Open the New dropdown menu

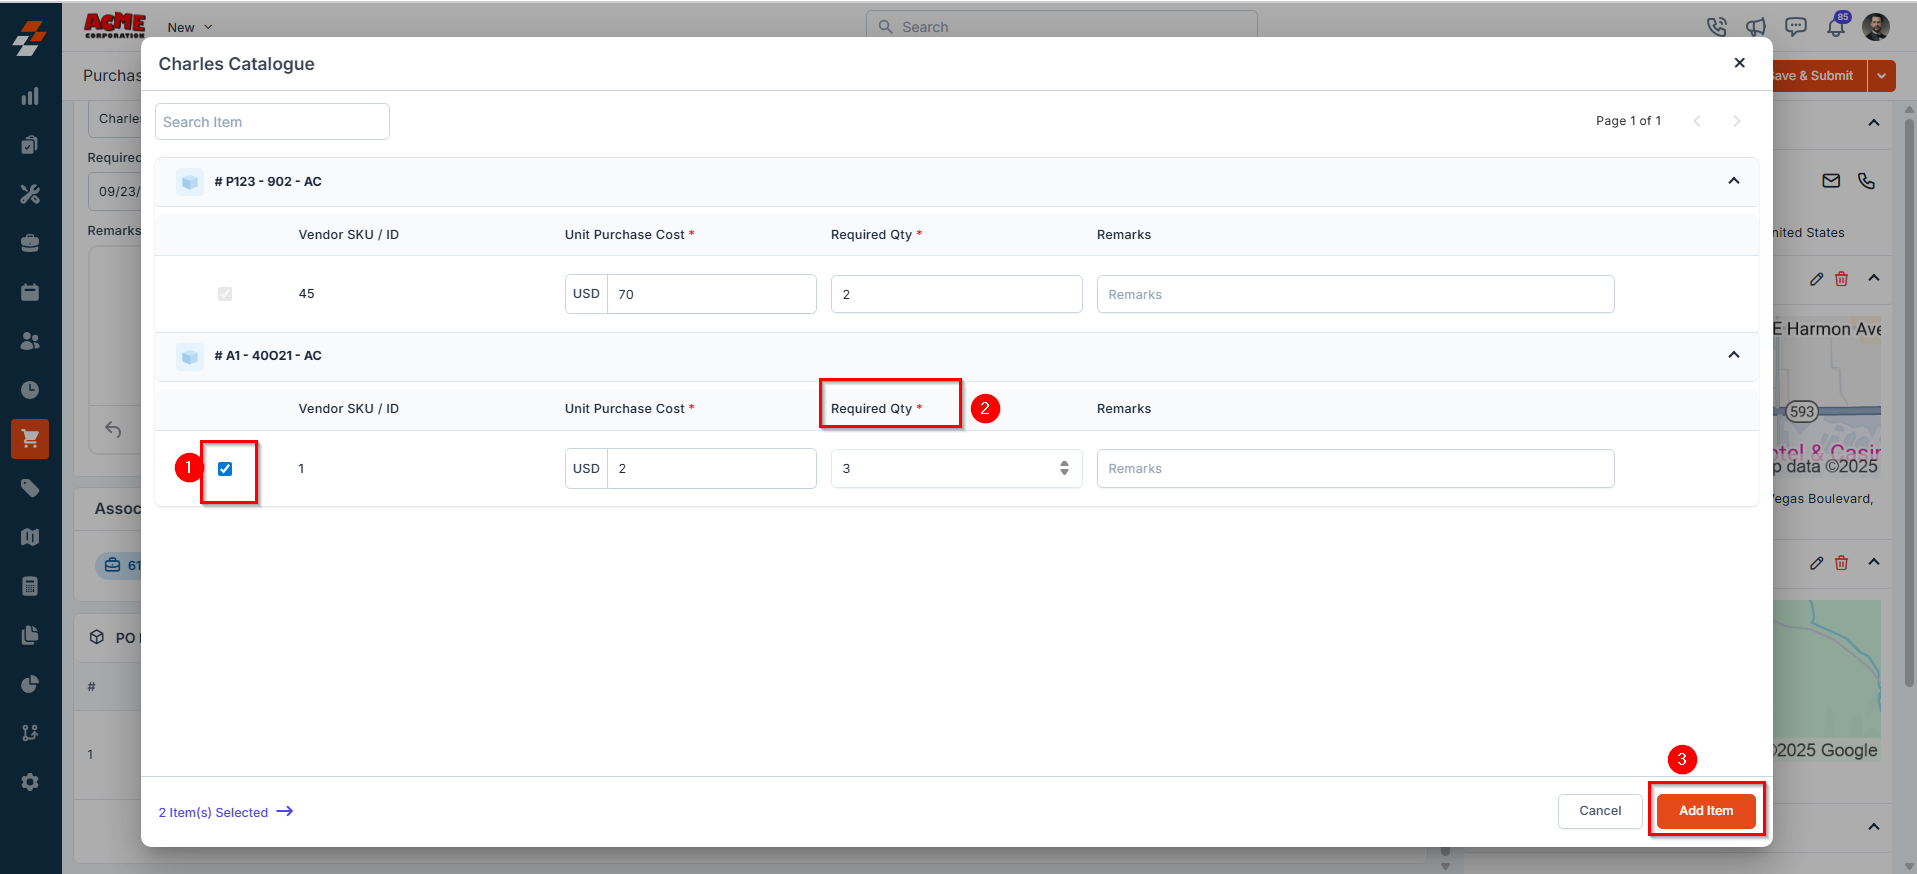[x=190, y=28]
